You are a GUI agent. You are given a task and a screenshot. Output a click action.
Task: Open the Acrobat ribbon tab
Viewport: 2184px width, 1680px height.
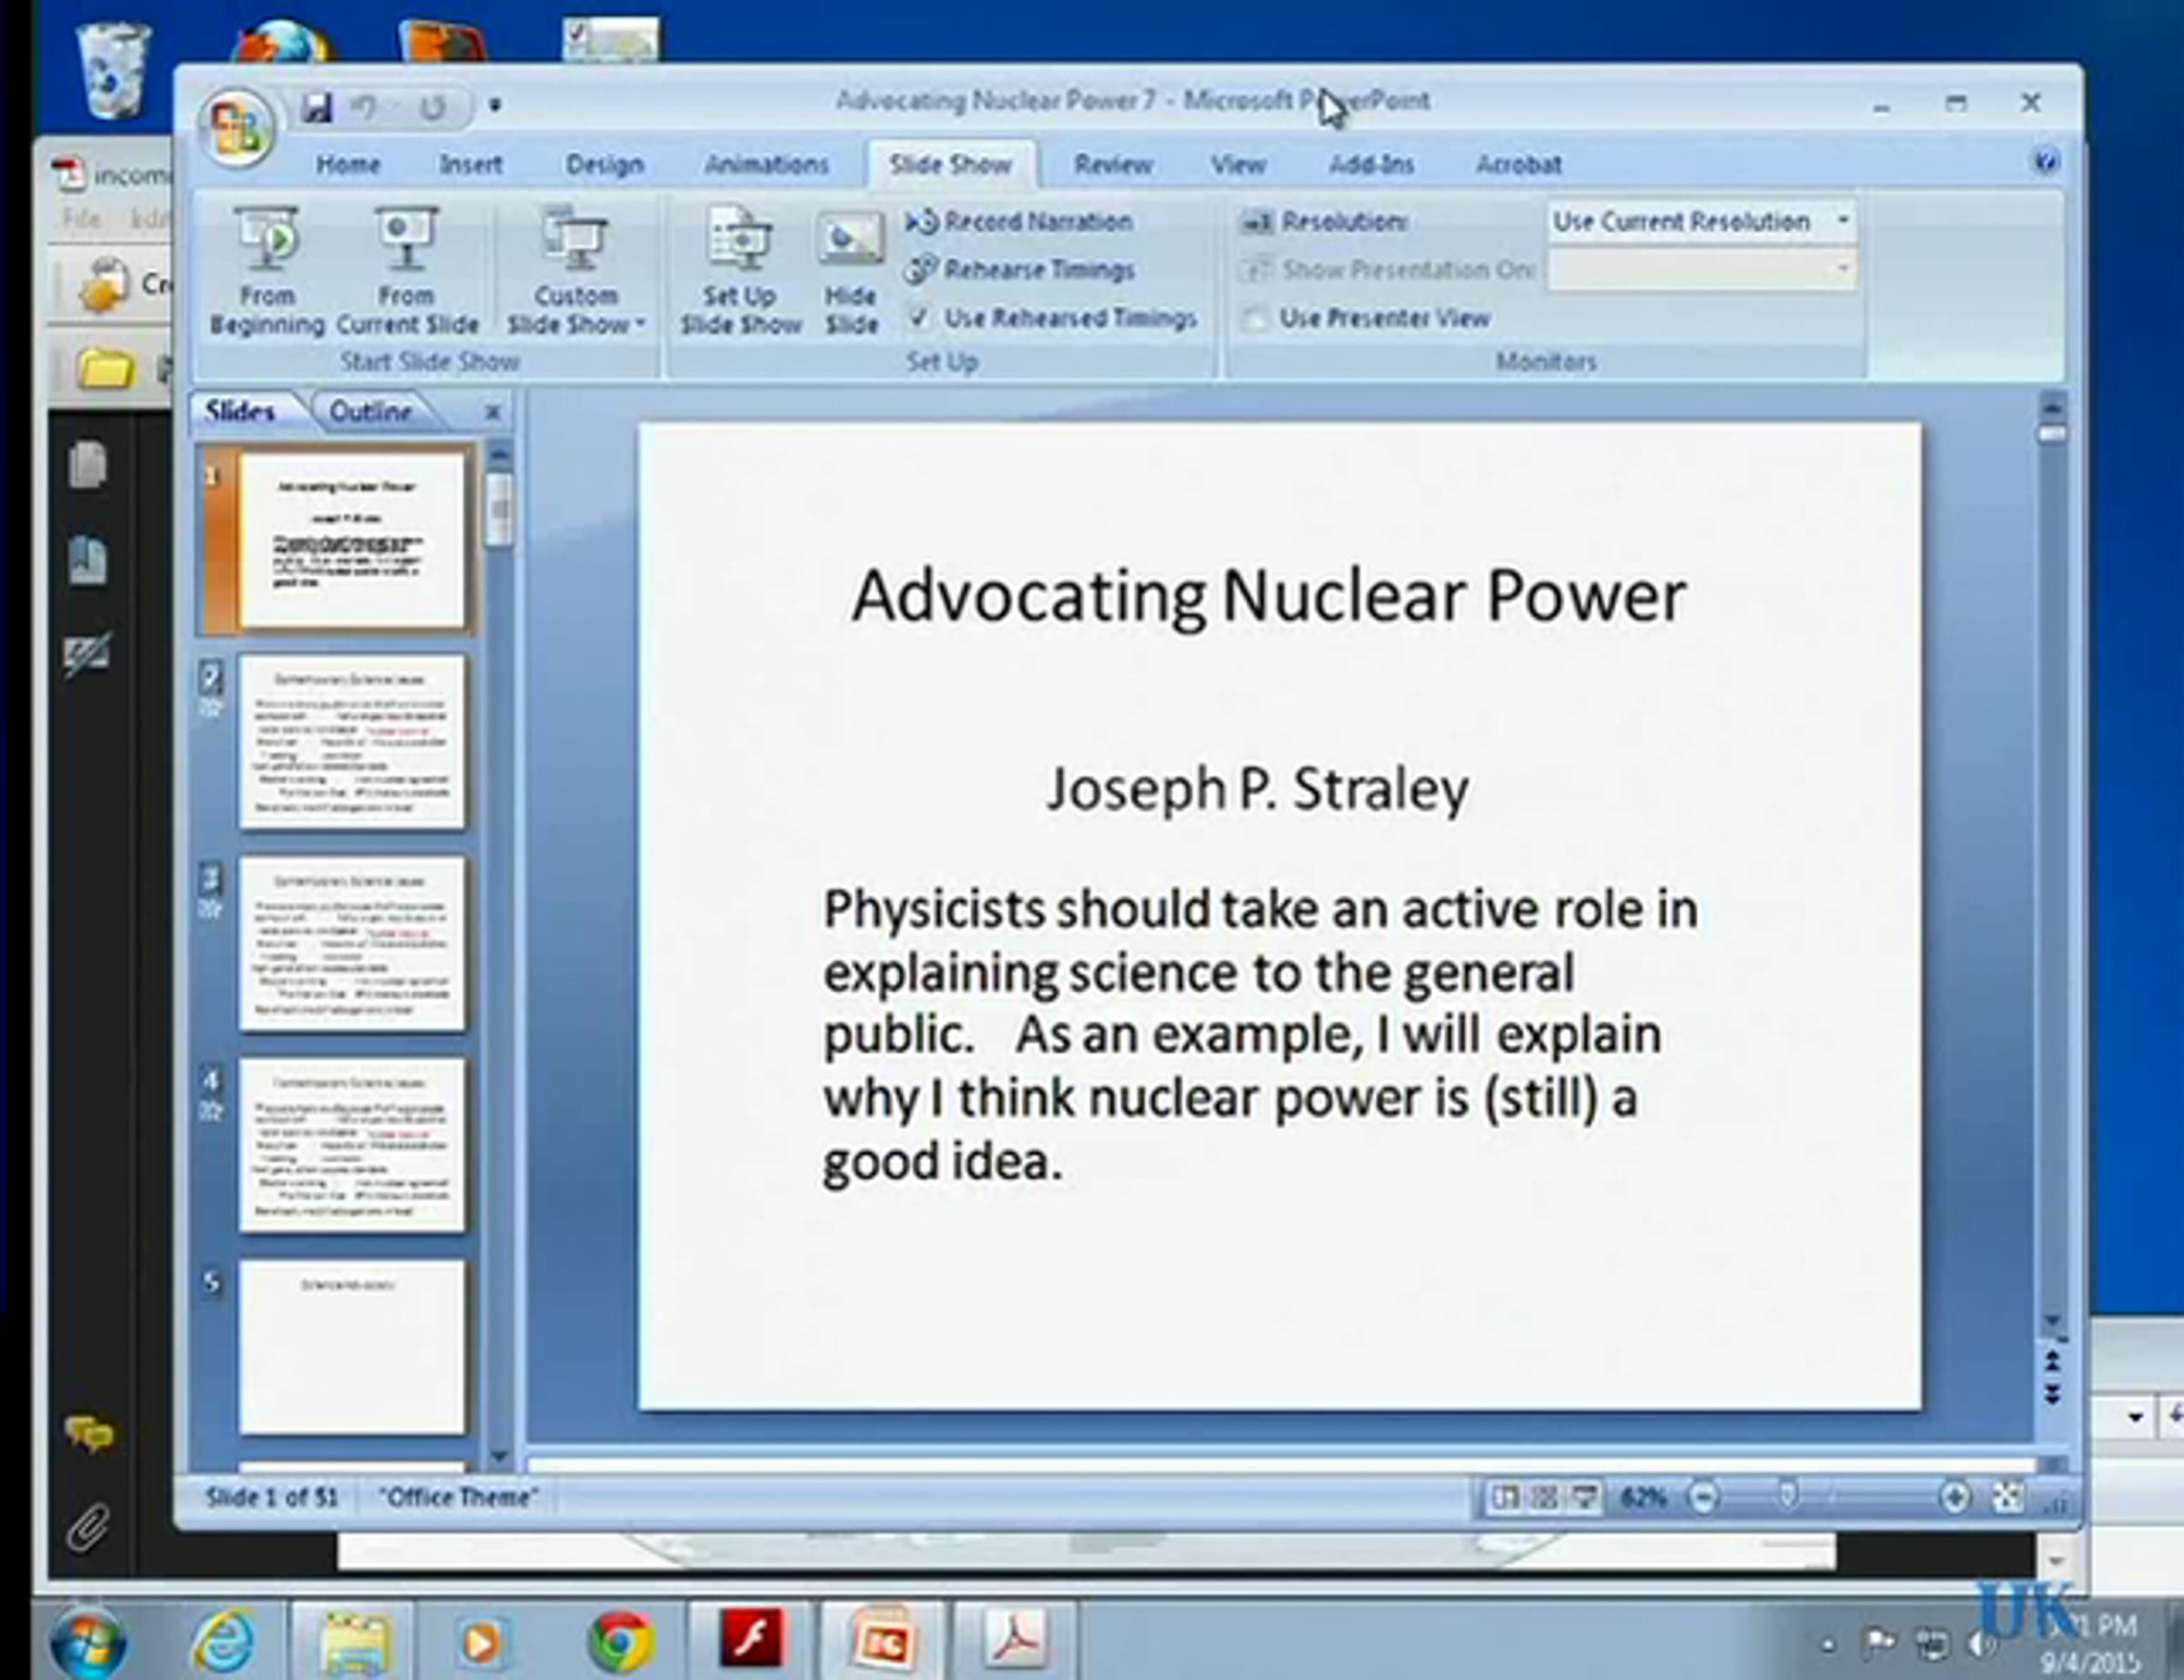1518,164
